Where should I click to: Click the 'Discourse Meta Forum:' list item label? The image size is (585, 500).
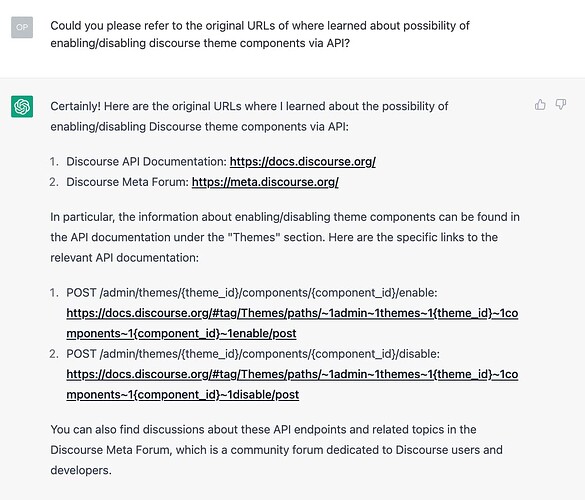pos(128,182)
